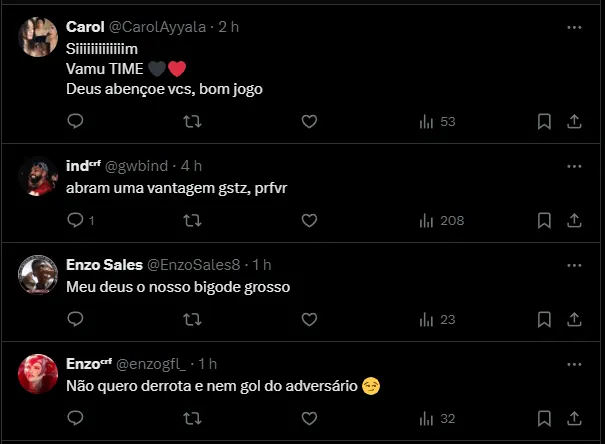This screenshot has height=444, width=605.
Task: Open ind's profile avatar picture
Action: coord(38,176)
